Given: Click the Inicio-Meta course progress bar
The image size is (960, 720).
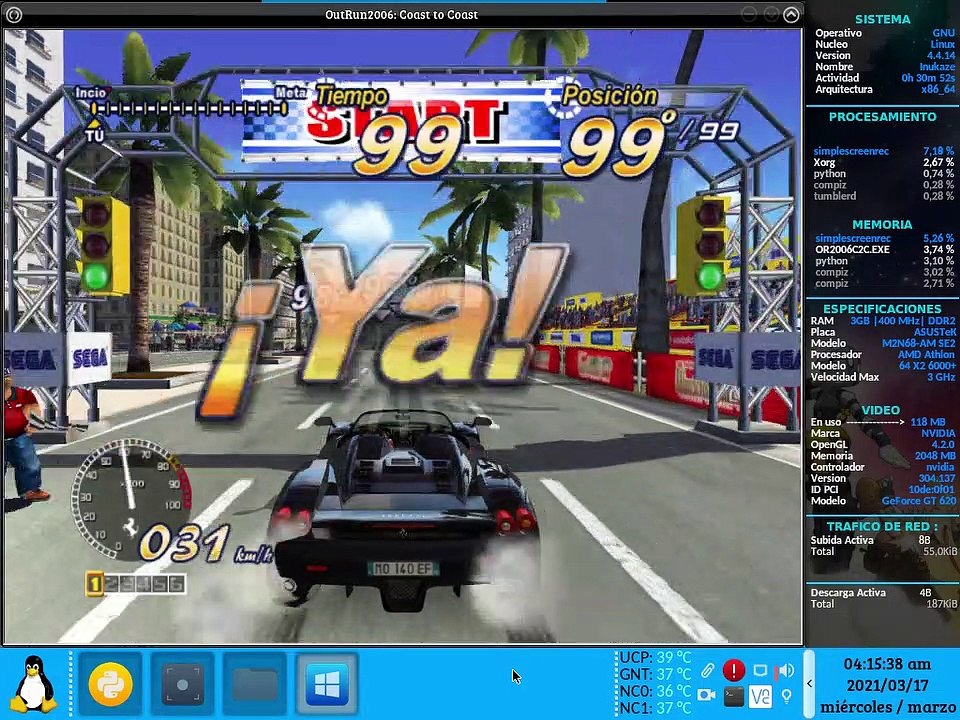Looking at the screenshot, I should click(190, 109).
